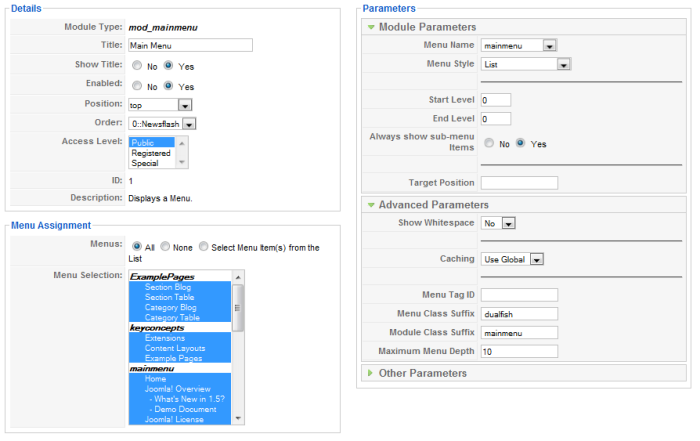Select Example Pages item in Menu Selection
Image resolution: width=700 pixels, height=441 pixels.
(x=180, y=358)
